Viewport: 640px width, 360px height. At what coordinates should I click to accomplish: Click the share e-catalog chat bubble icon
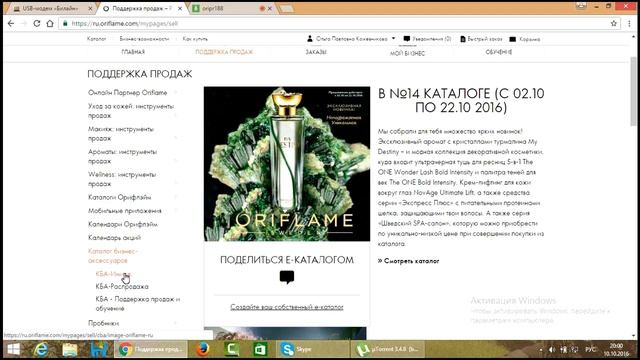287,278
